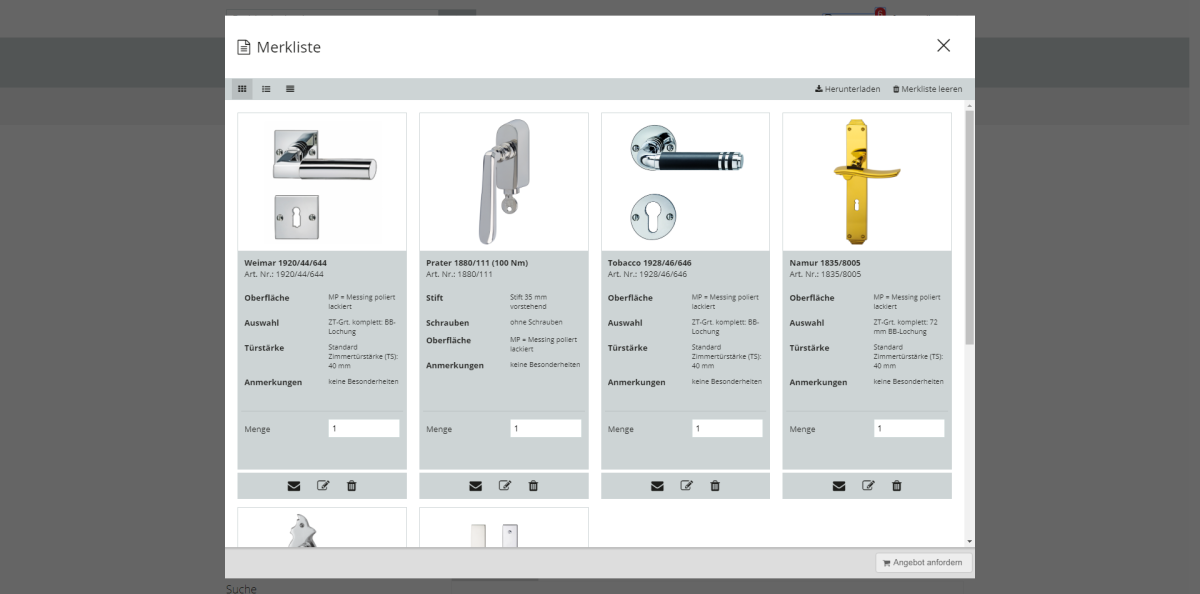Request a quote with Angebot anfordern
The height and width of the screenshot is (594, 1200).
924,563
